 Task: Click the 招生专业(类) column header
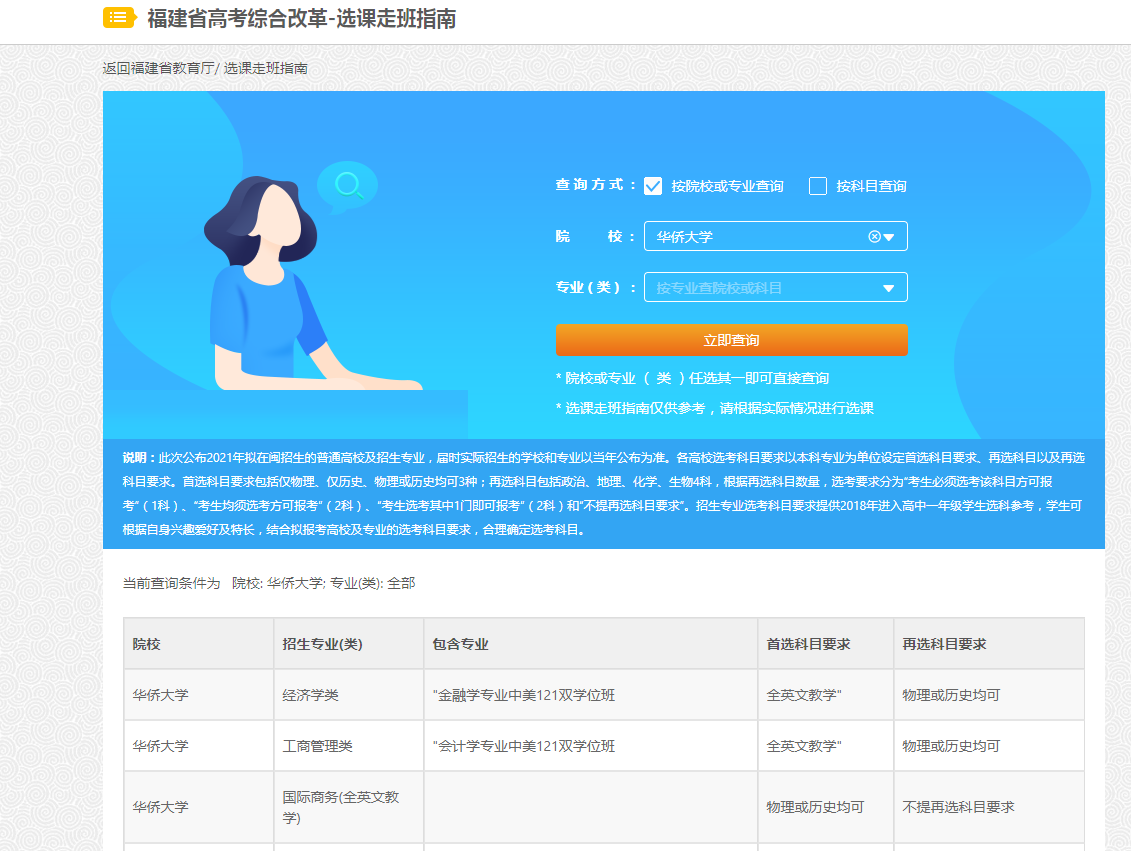click(x=348, y=644)
